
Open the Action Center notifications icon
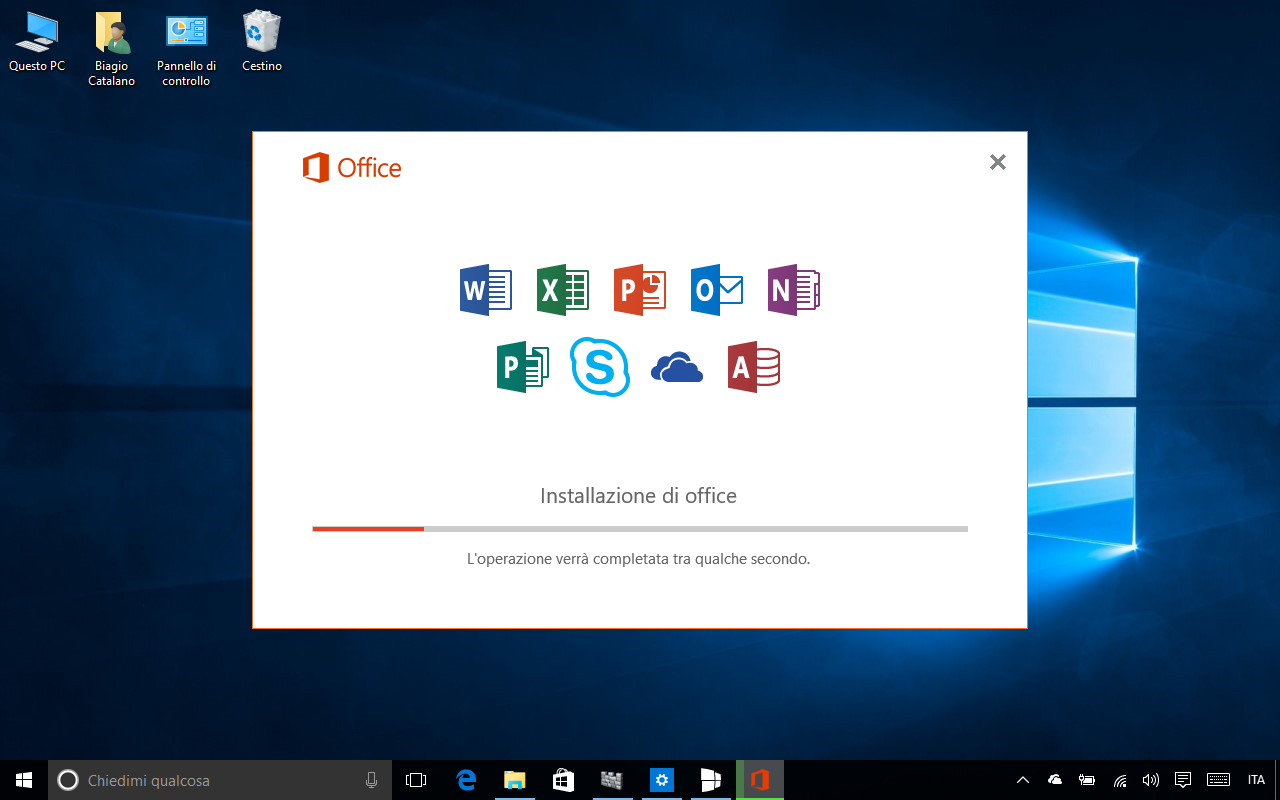[x=1183, y=780]
